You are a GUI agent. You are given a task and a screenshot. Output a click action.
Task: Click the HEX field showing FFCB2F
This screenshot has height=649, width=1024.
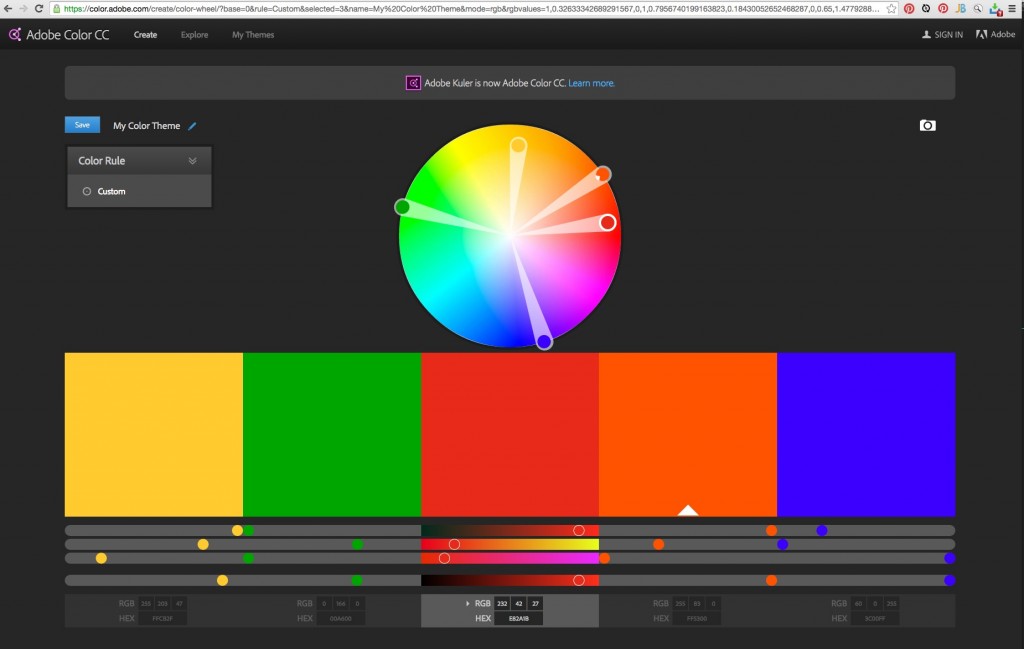click(x=163, y=618)
